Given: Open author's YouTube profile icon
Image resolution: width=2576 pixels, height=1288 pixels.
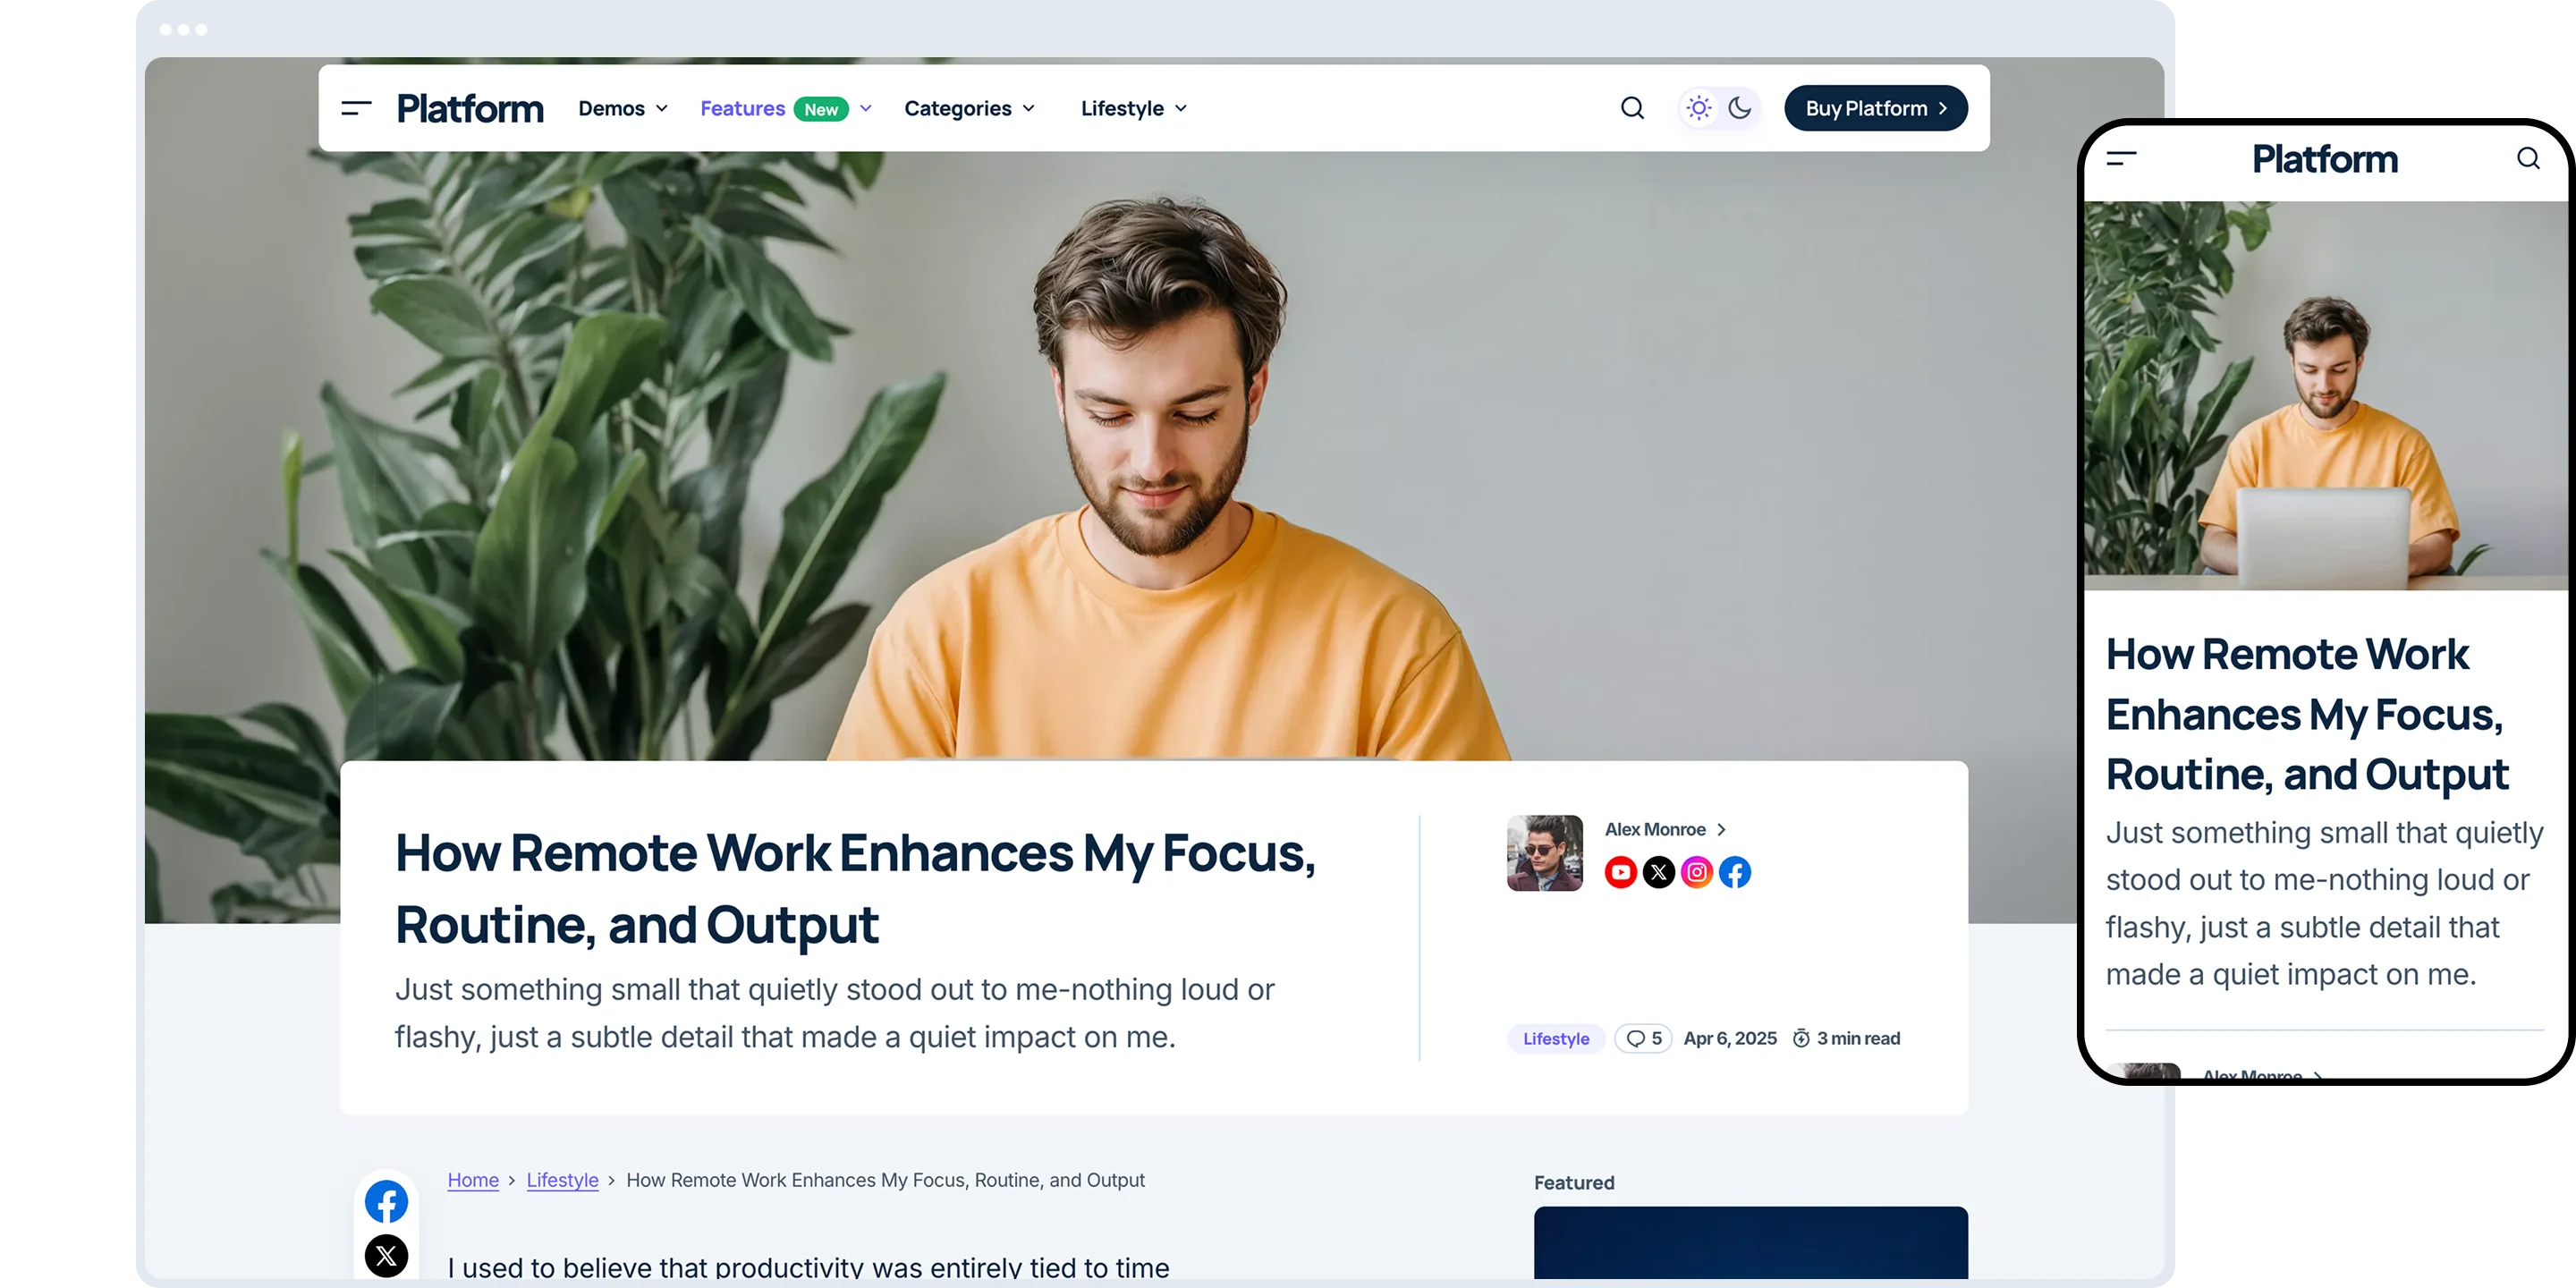Looking at the screenshot, I should click(x=1620, y=872).
